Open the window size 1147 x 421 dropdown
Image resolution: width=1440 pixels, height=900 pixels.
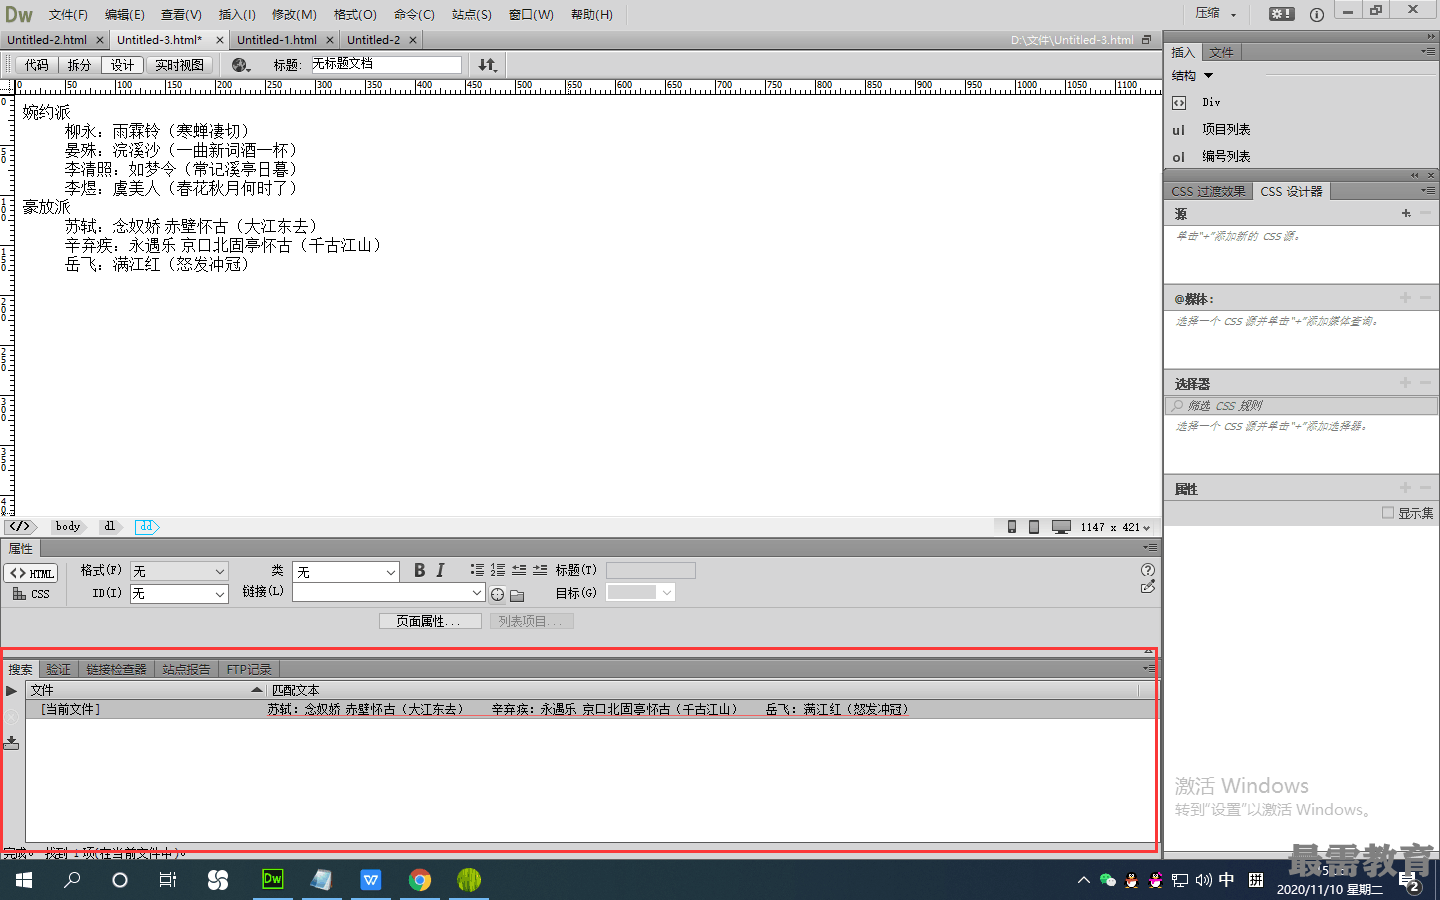[1115, 527]
